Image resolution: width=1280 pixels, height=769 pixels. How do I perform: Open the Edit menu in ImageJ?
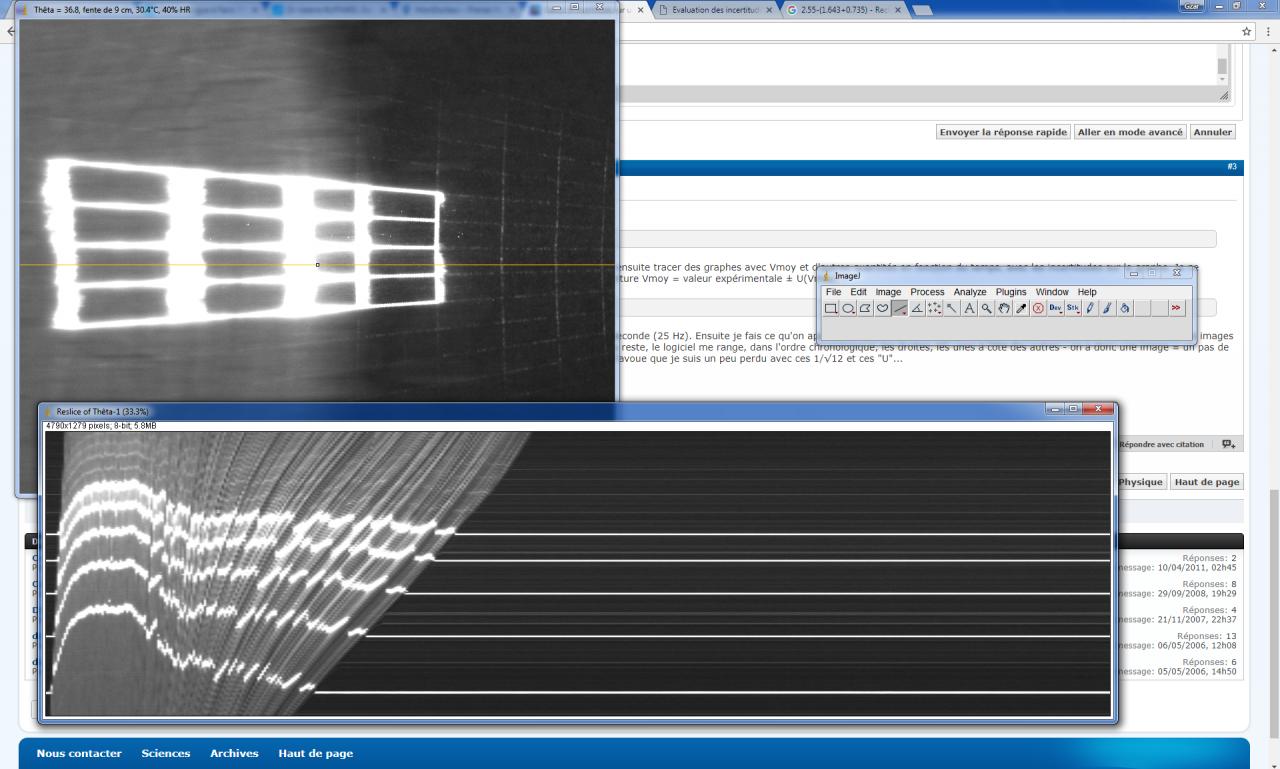click(859, 292)
